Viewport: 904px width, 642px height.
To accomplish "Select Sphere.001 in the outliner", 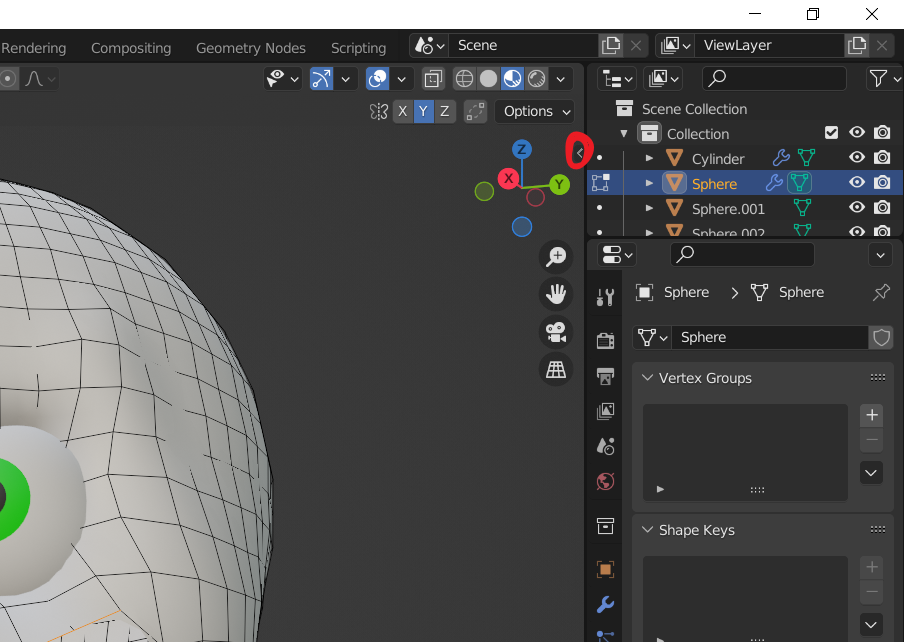I will point(728,208).
